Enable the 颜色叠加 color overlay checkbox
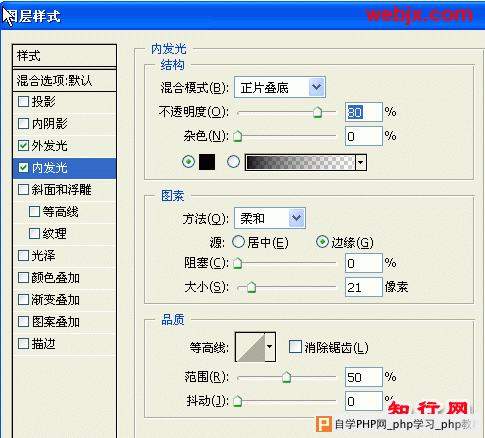The height and width of the screenshot is (438, 485). 23,278
